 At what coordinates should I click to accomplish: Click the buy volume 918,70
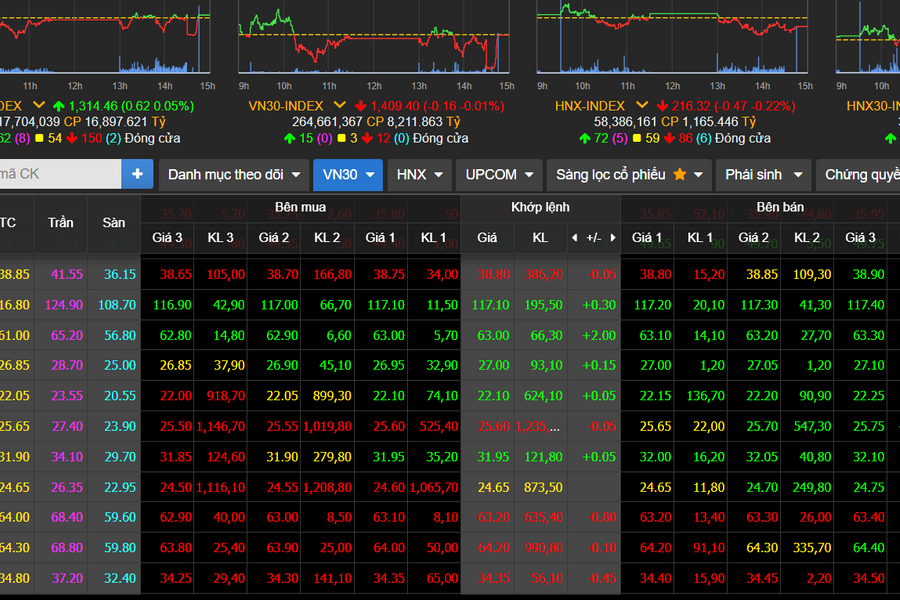point(226,396)
